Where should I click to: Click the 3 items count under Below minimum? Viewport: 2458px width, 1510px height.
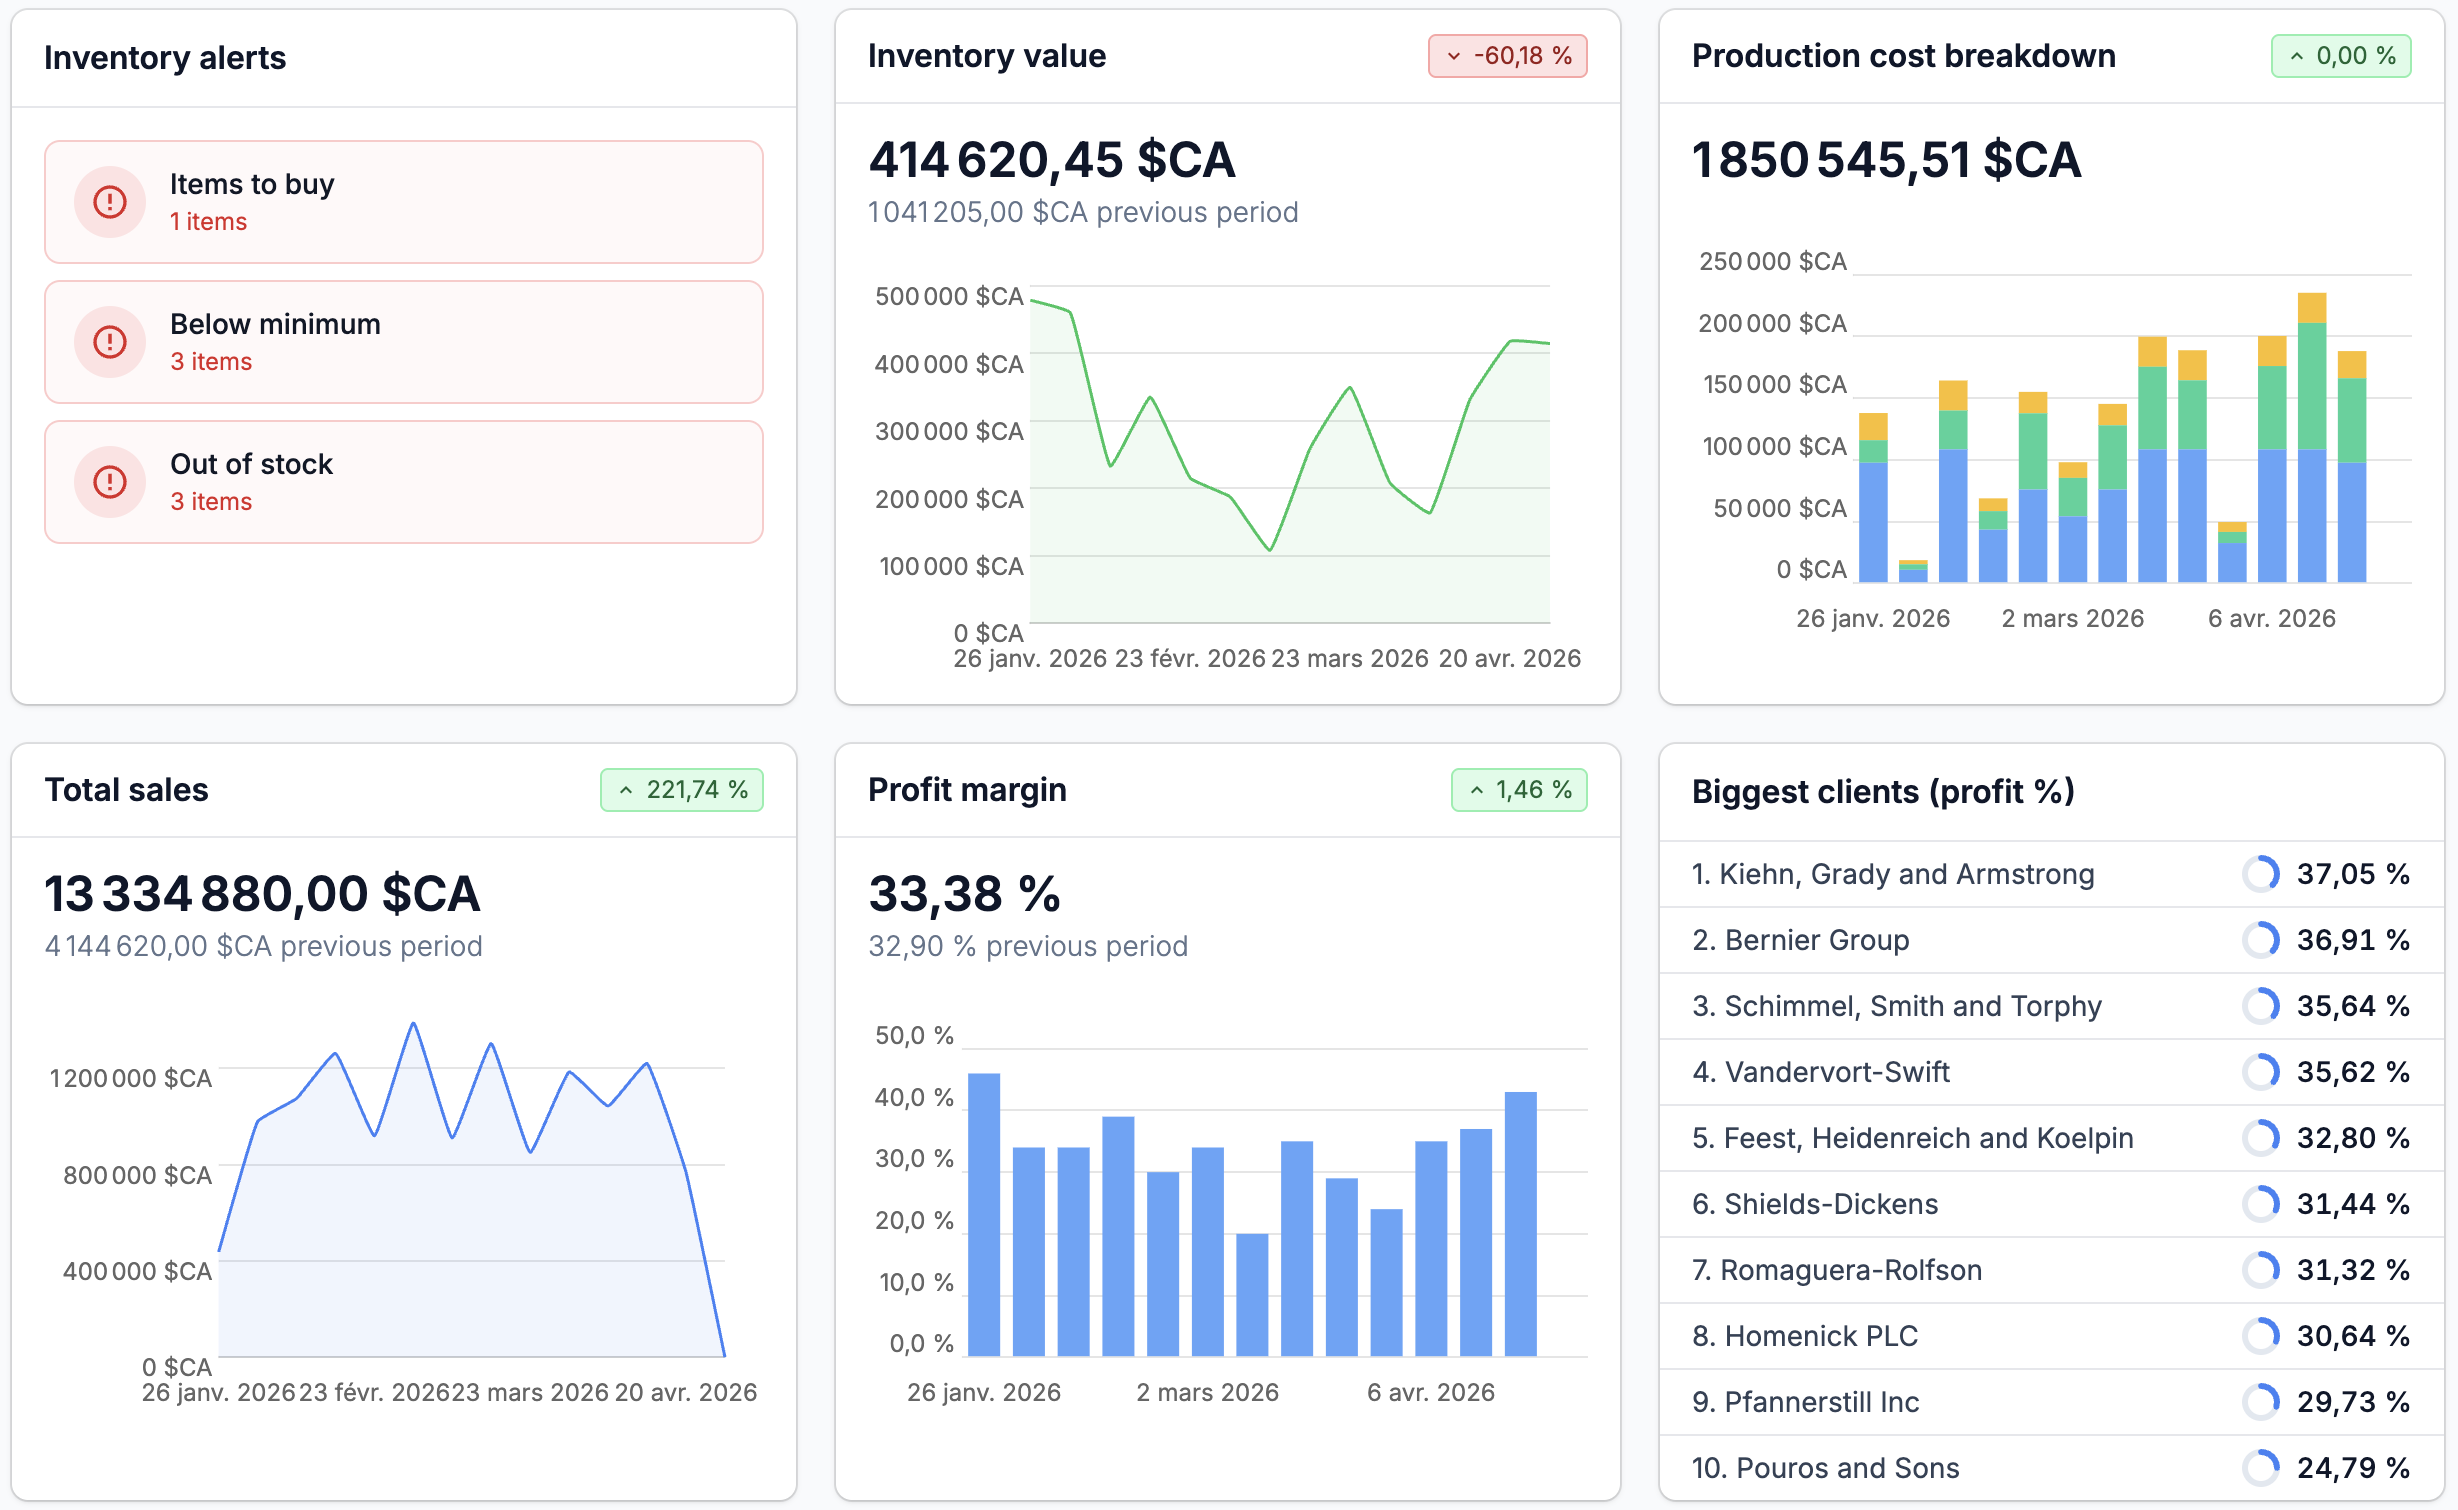point(211,361)
